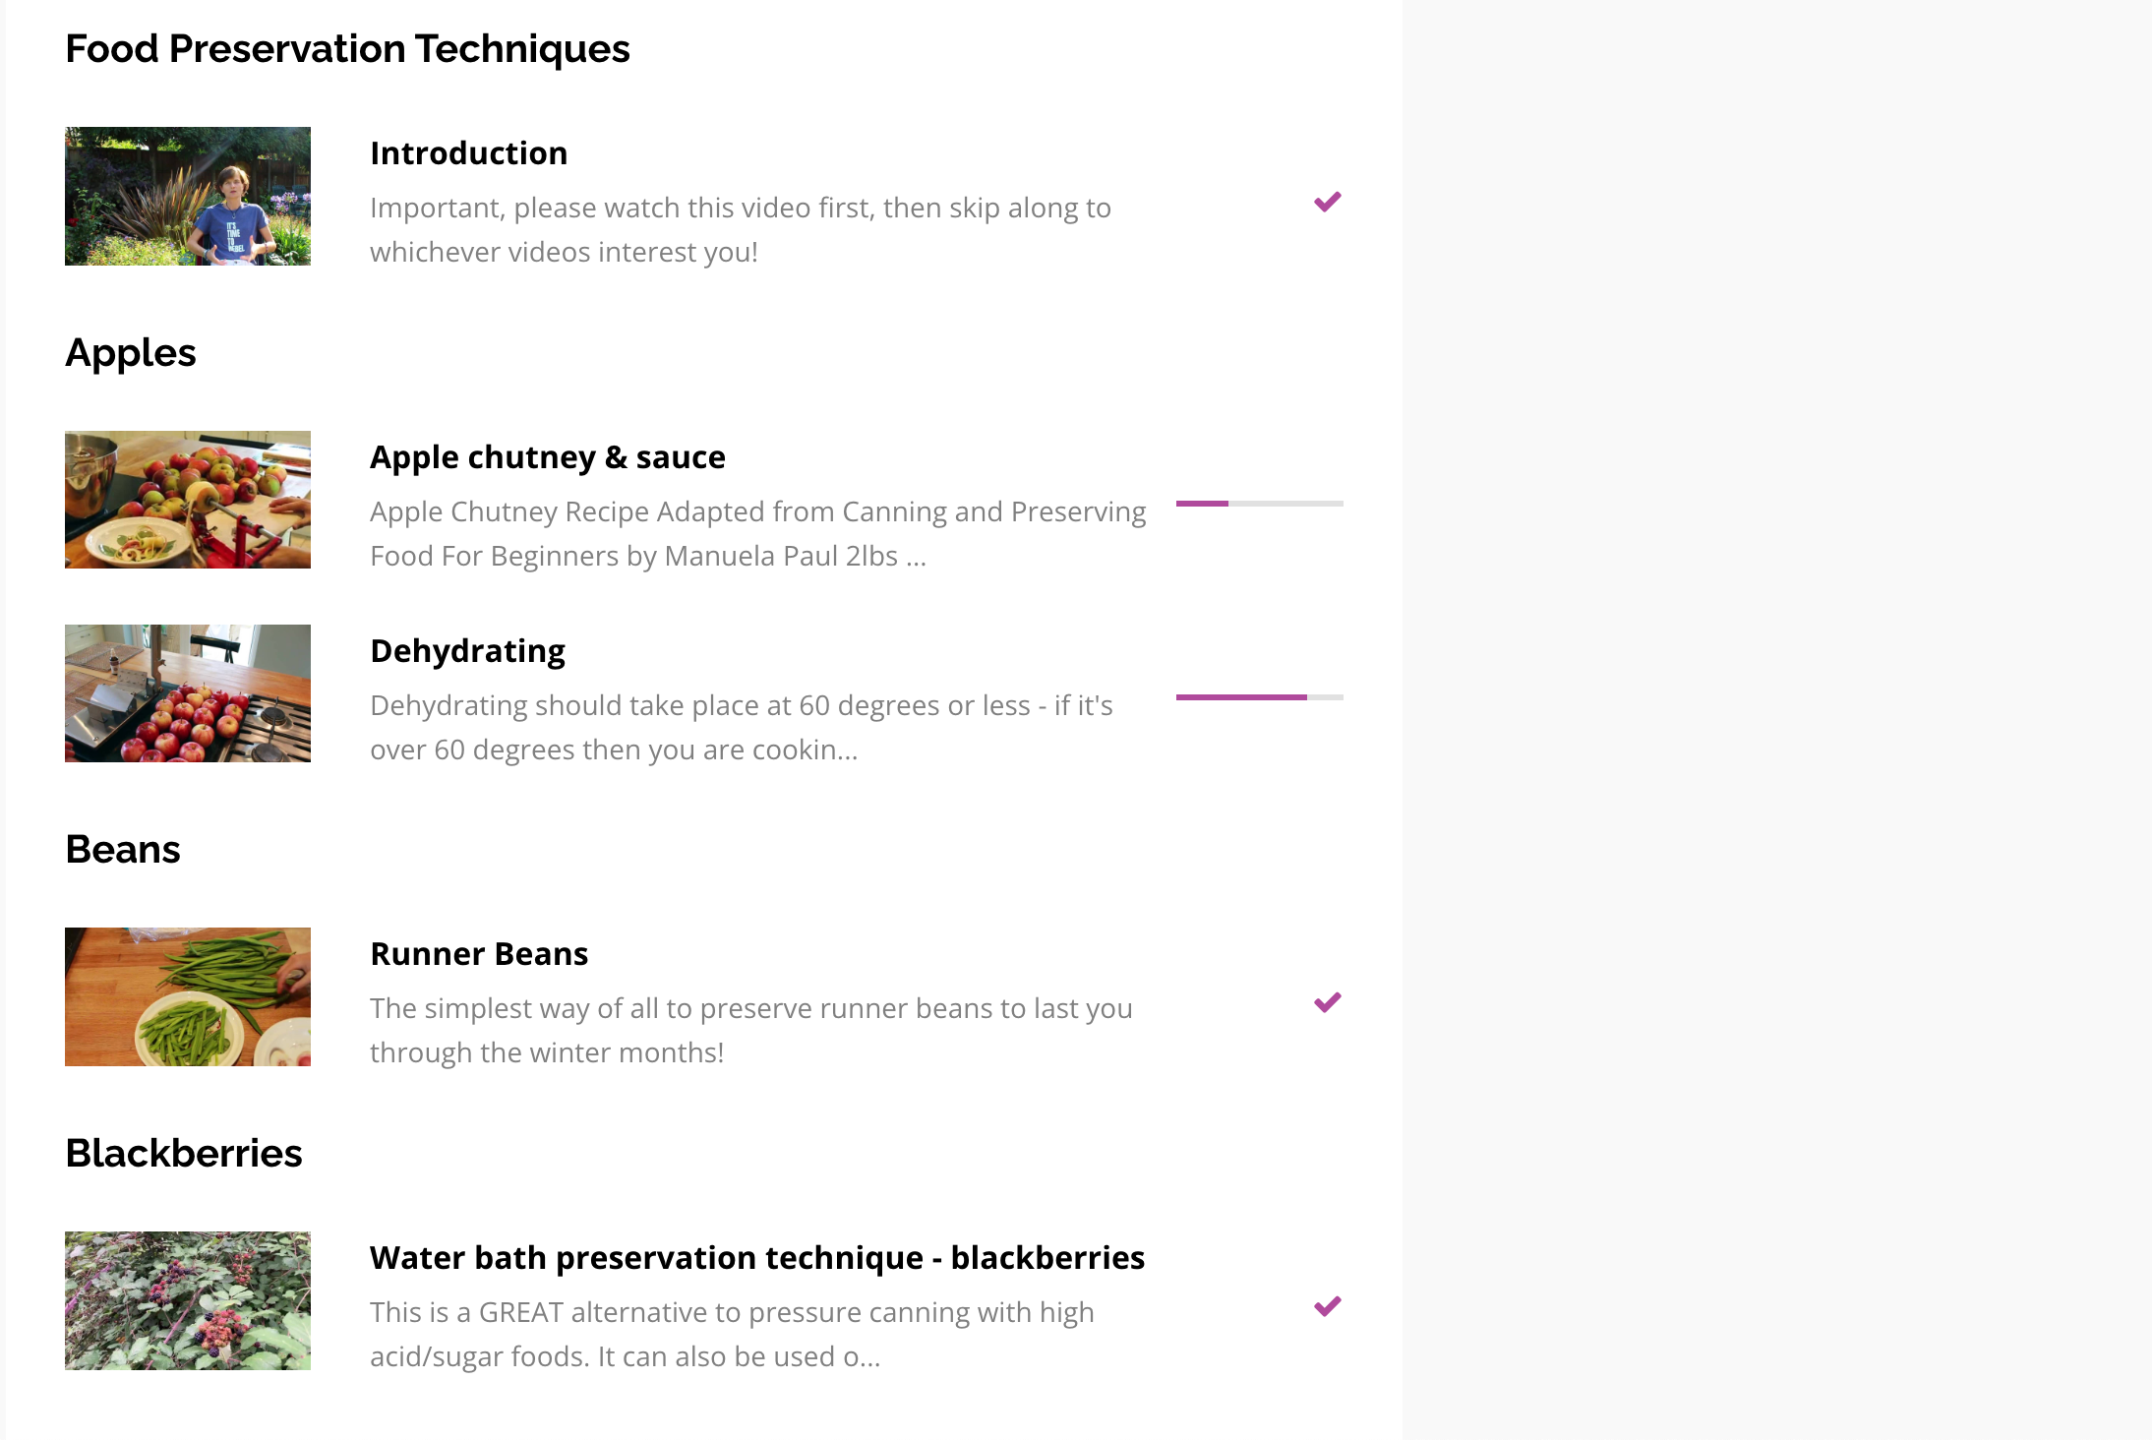Click the Food Preservation Techniques heading

click(x=348, y=49)
